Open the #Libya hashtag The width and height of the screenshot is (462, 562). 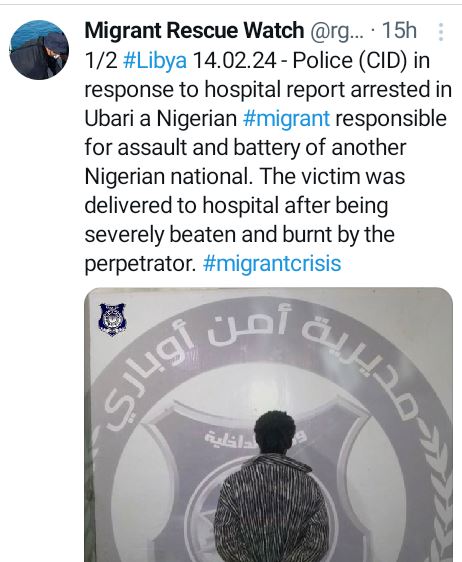155,60
